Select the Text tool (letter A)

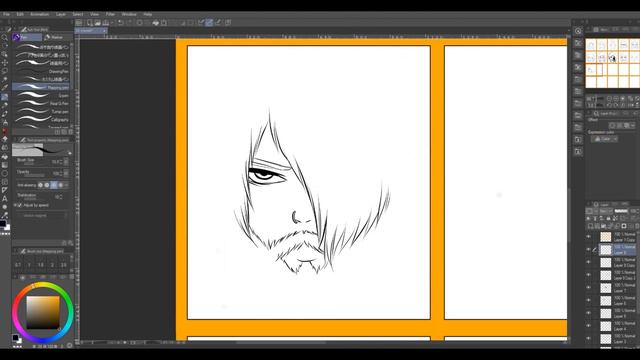tap(5, 199)
